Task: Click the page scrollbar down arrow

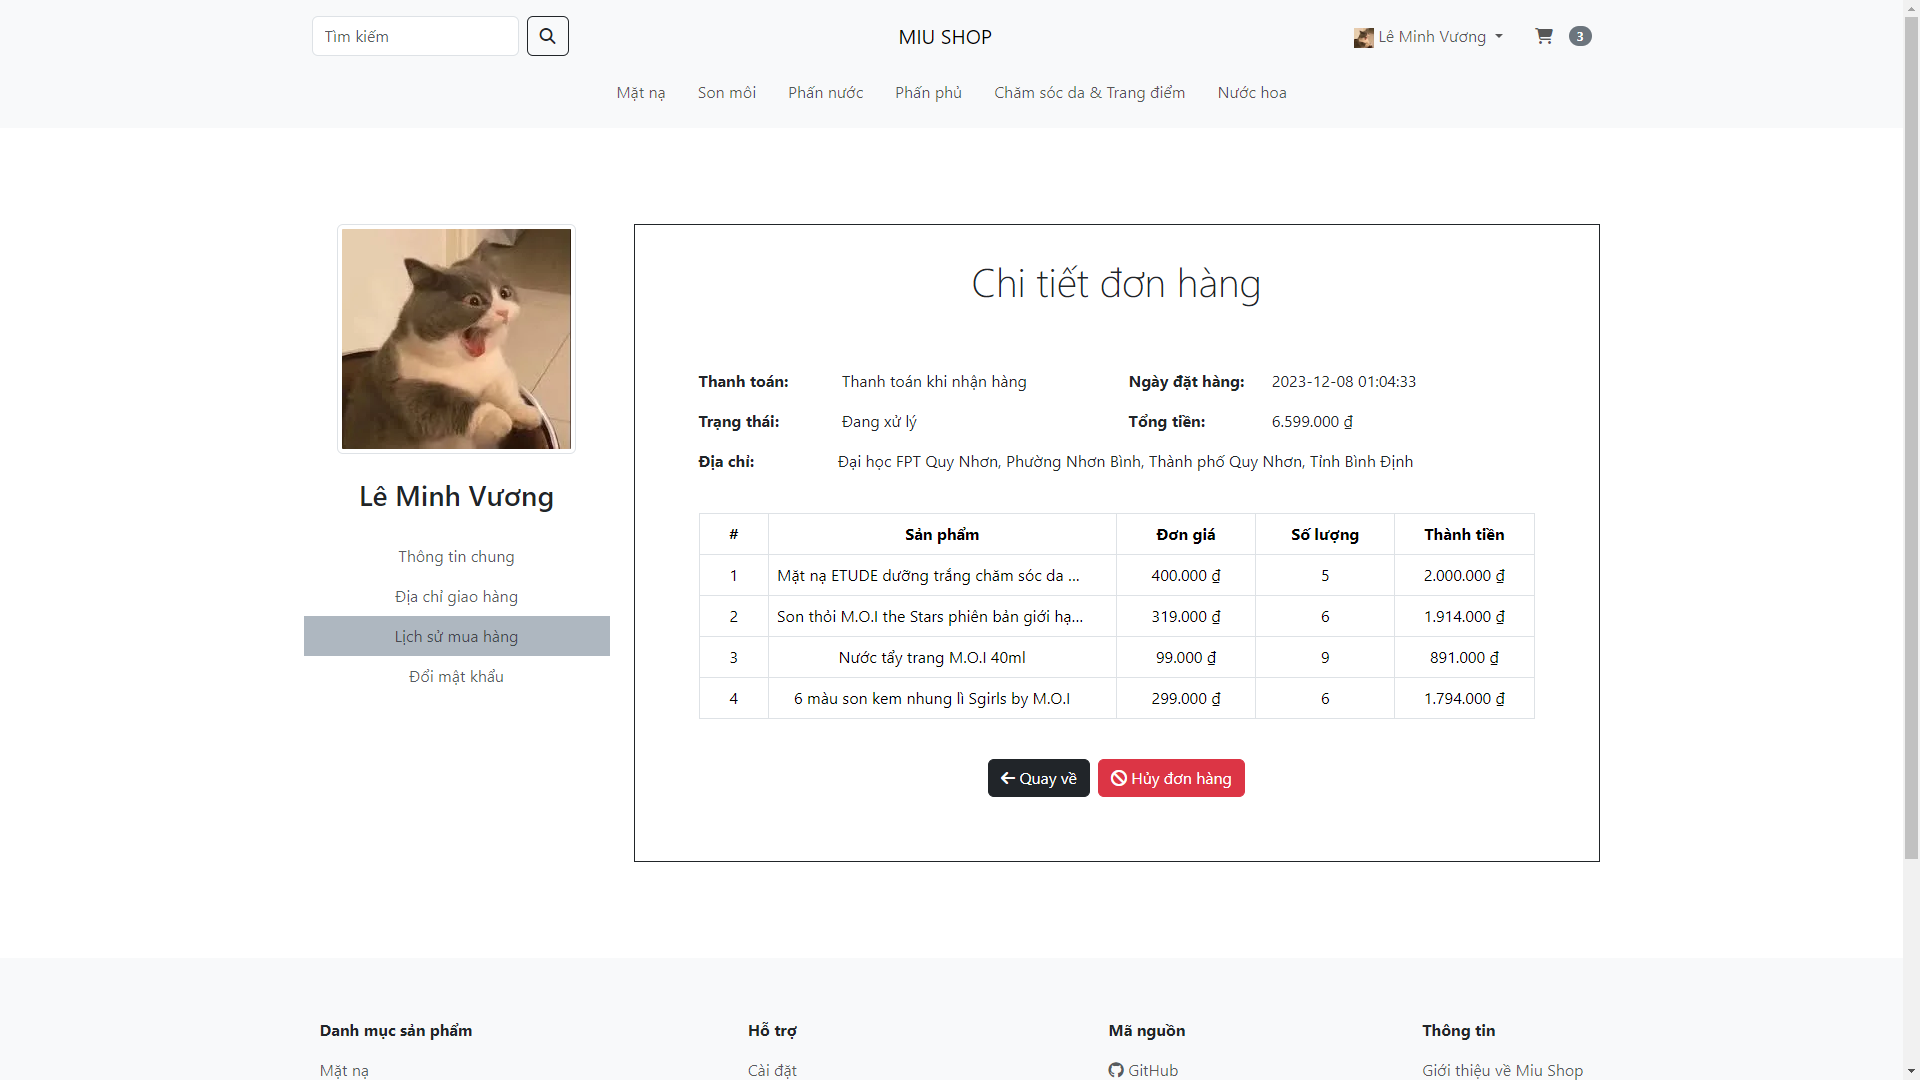Action: point(1911,1071)
